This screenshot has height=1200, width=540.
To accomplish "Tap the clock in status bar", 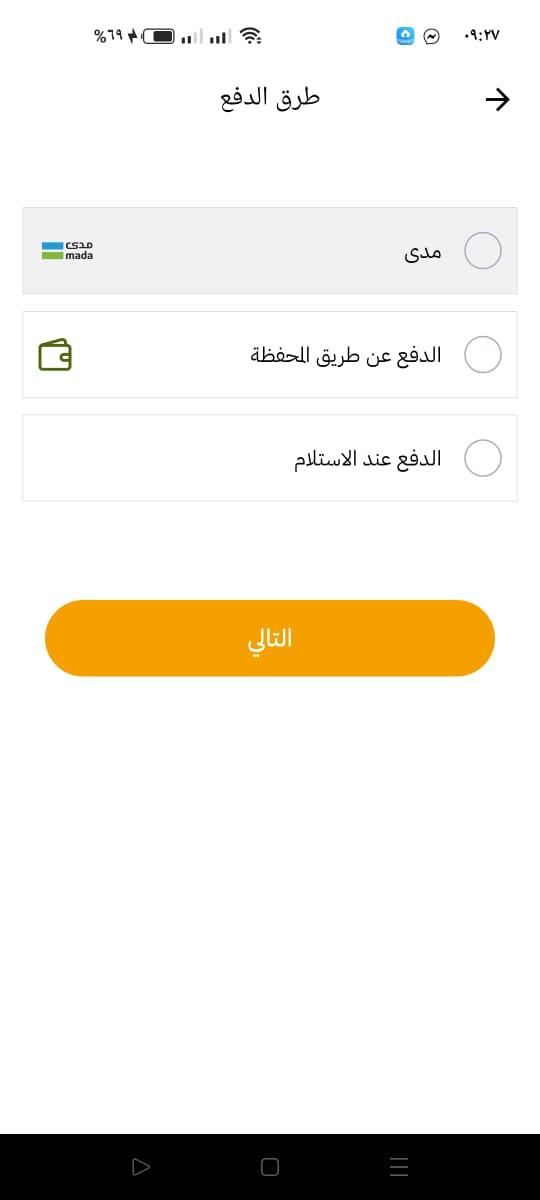I will tap(482, 36).
